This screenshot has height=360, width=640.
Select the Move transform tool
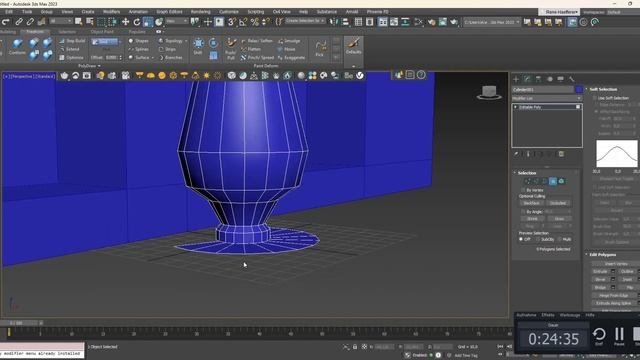pyautogui.click(x=125, y=22)
